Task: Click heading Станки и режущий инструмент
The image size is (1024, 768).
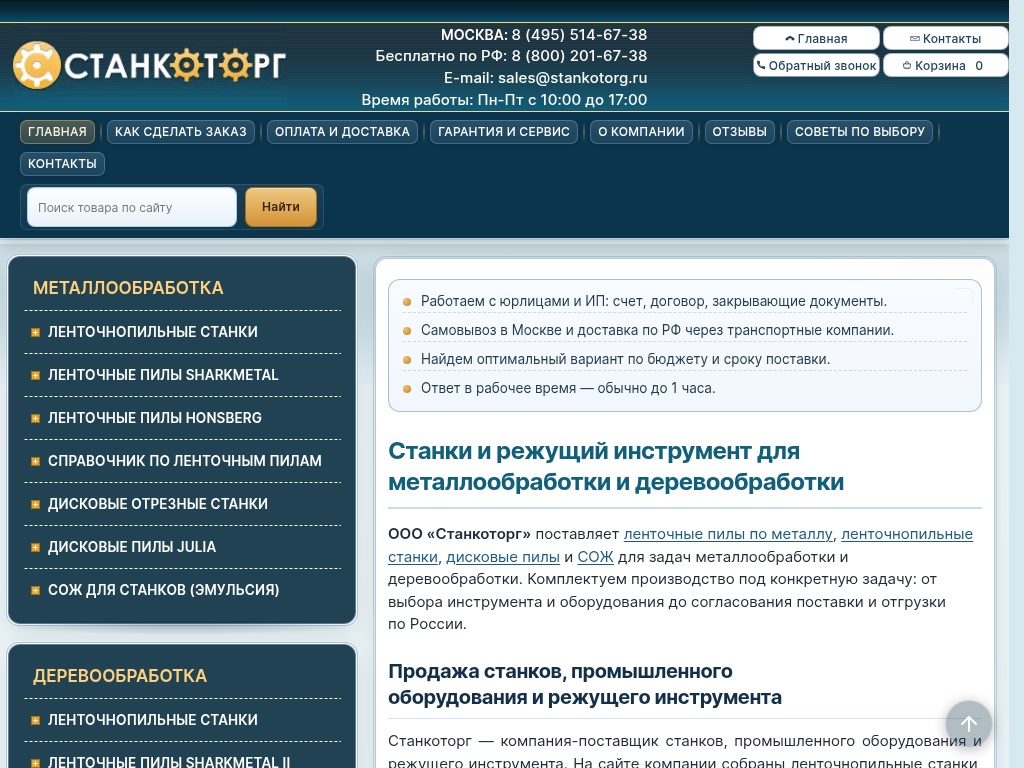Action: (x=616, y=466)
